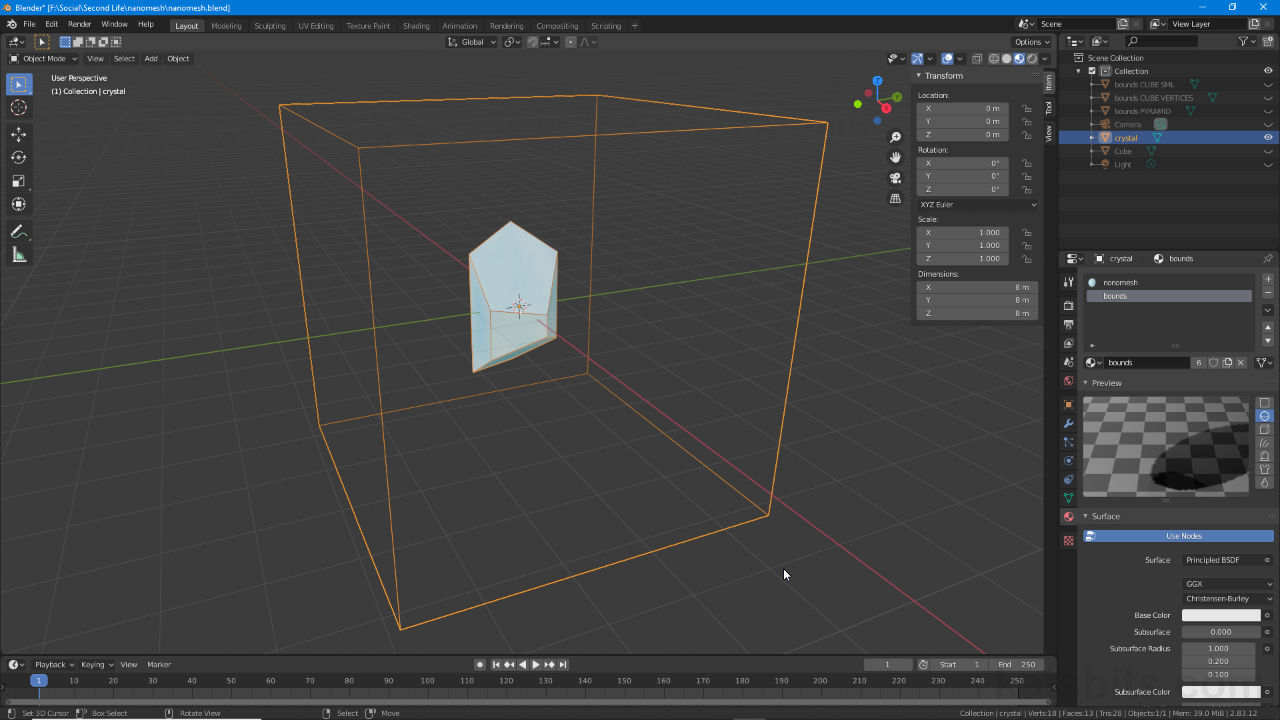Toggle Collection visibility eye in outliner
Viewport: 1280px width, 720px height.
pos(1268,71)
